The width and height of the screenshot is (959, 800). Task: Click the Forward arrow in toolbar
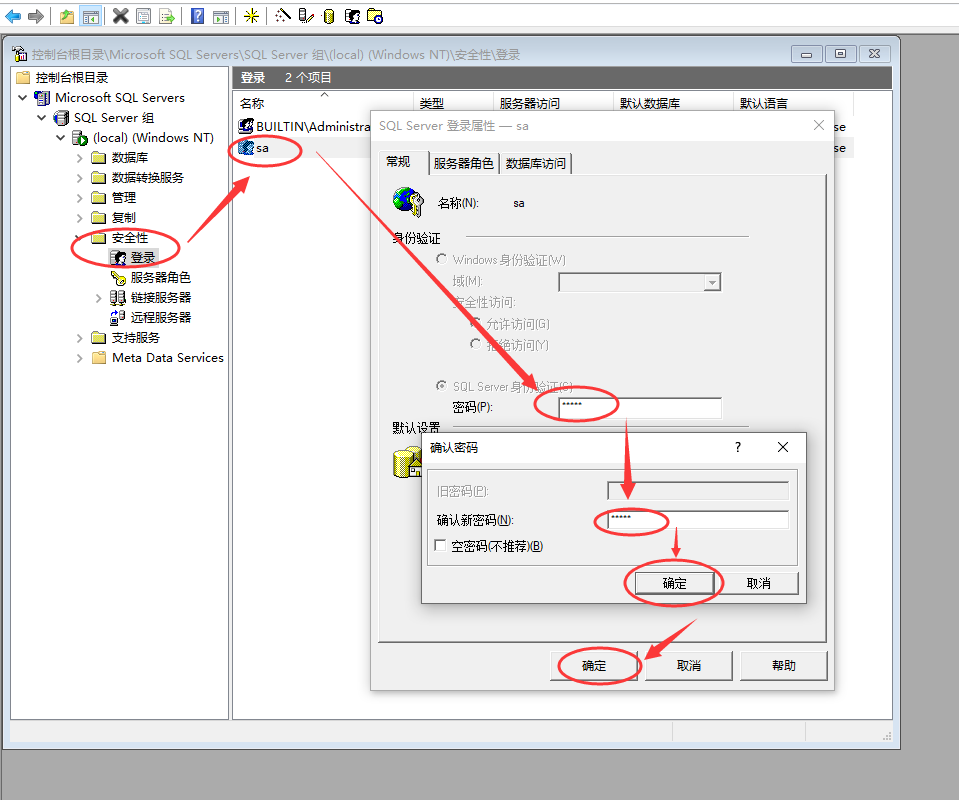click(x=36, y=17)
